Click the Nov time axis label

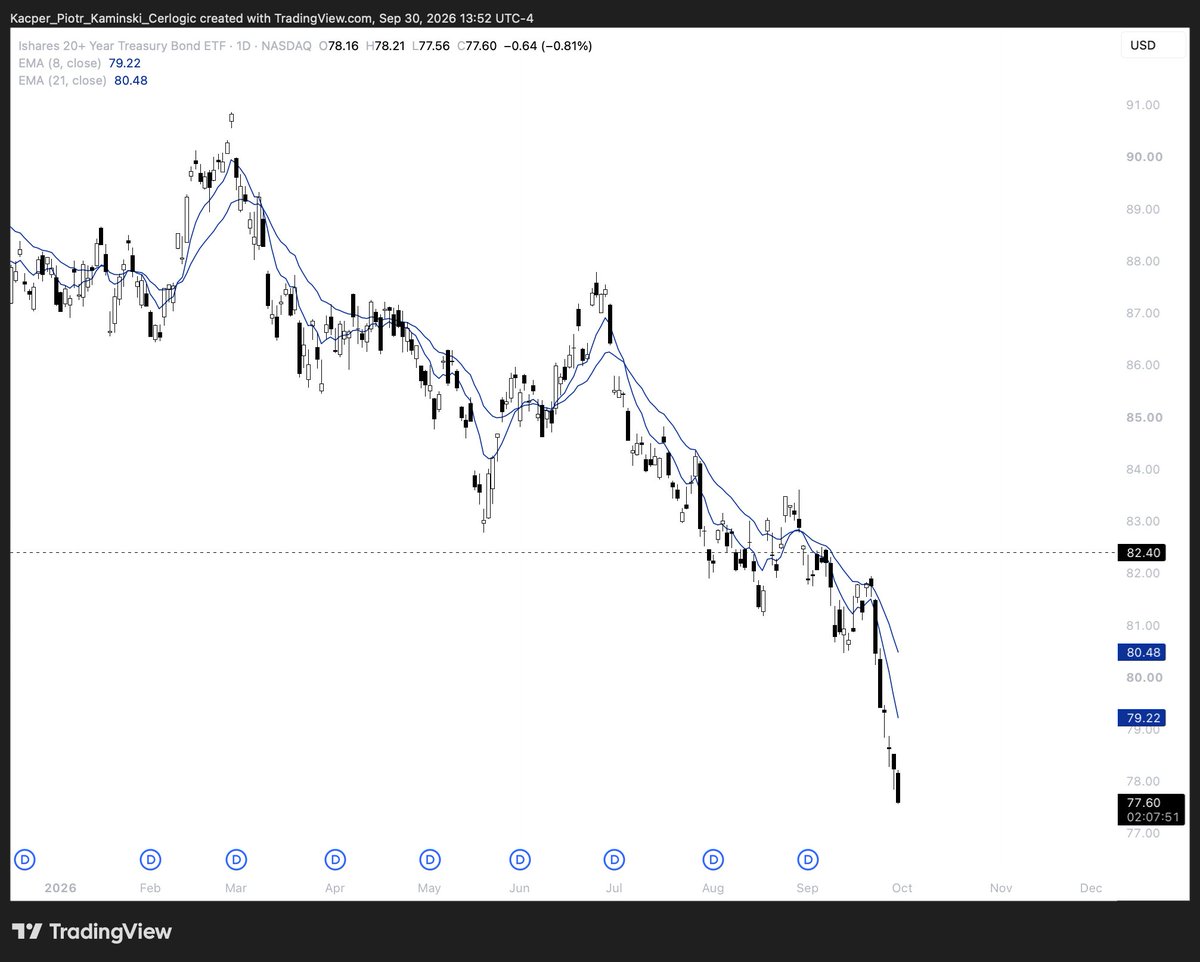(x=1001, y=888)
